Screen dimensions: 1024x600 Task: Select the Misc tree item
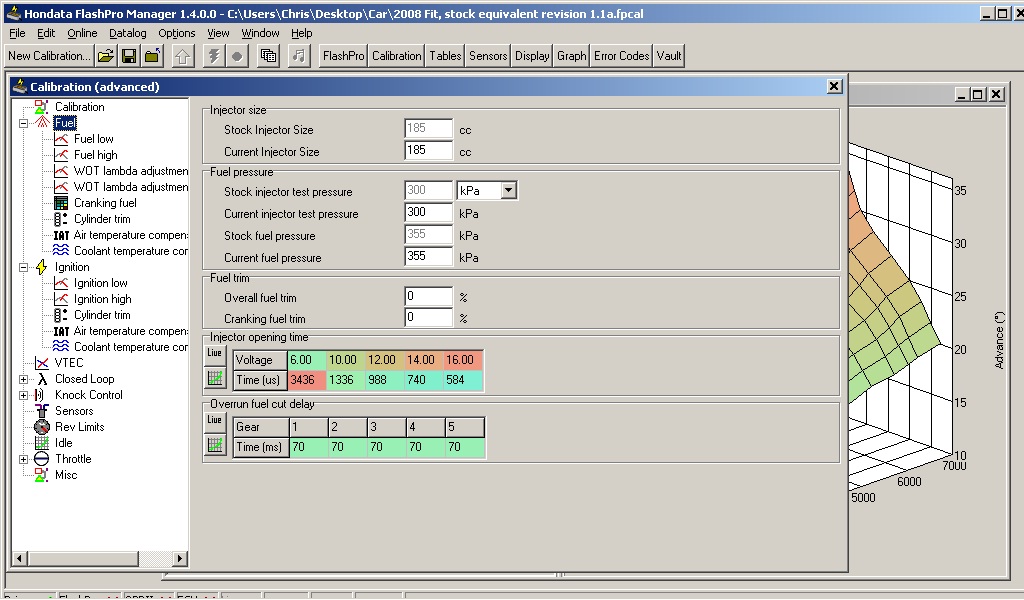point(65,475)
